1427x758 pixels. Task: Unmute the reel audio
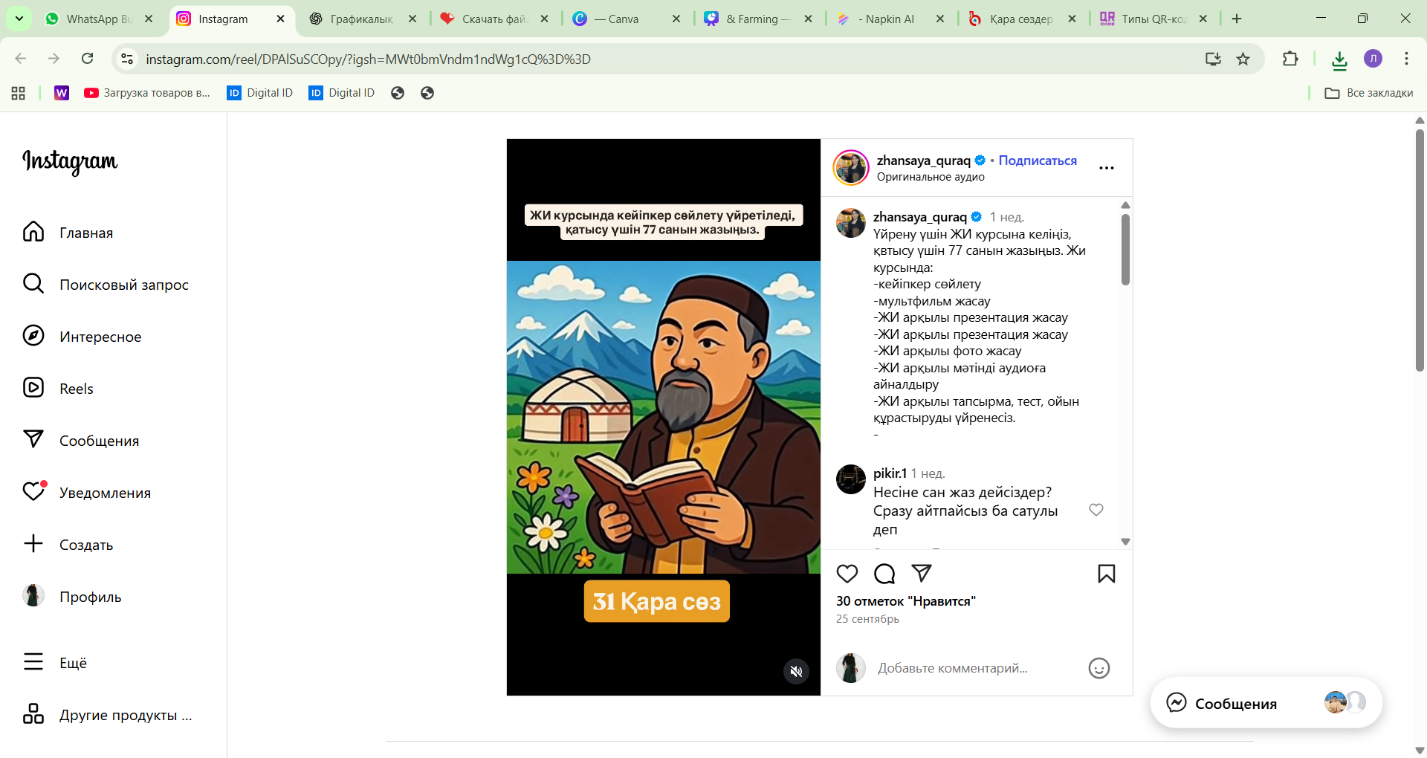(x=796, y=671)
